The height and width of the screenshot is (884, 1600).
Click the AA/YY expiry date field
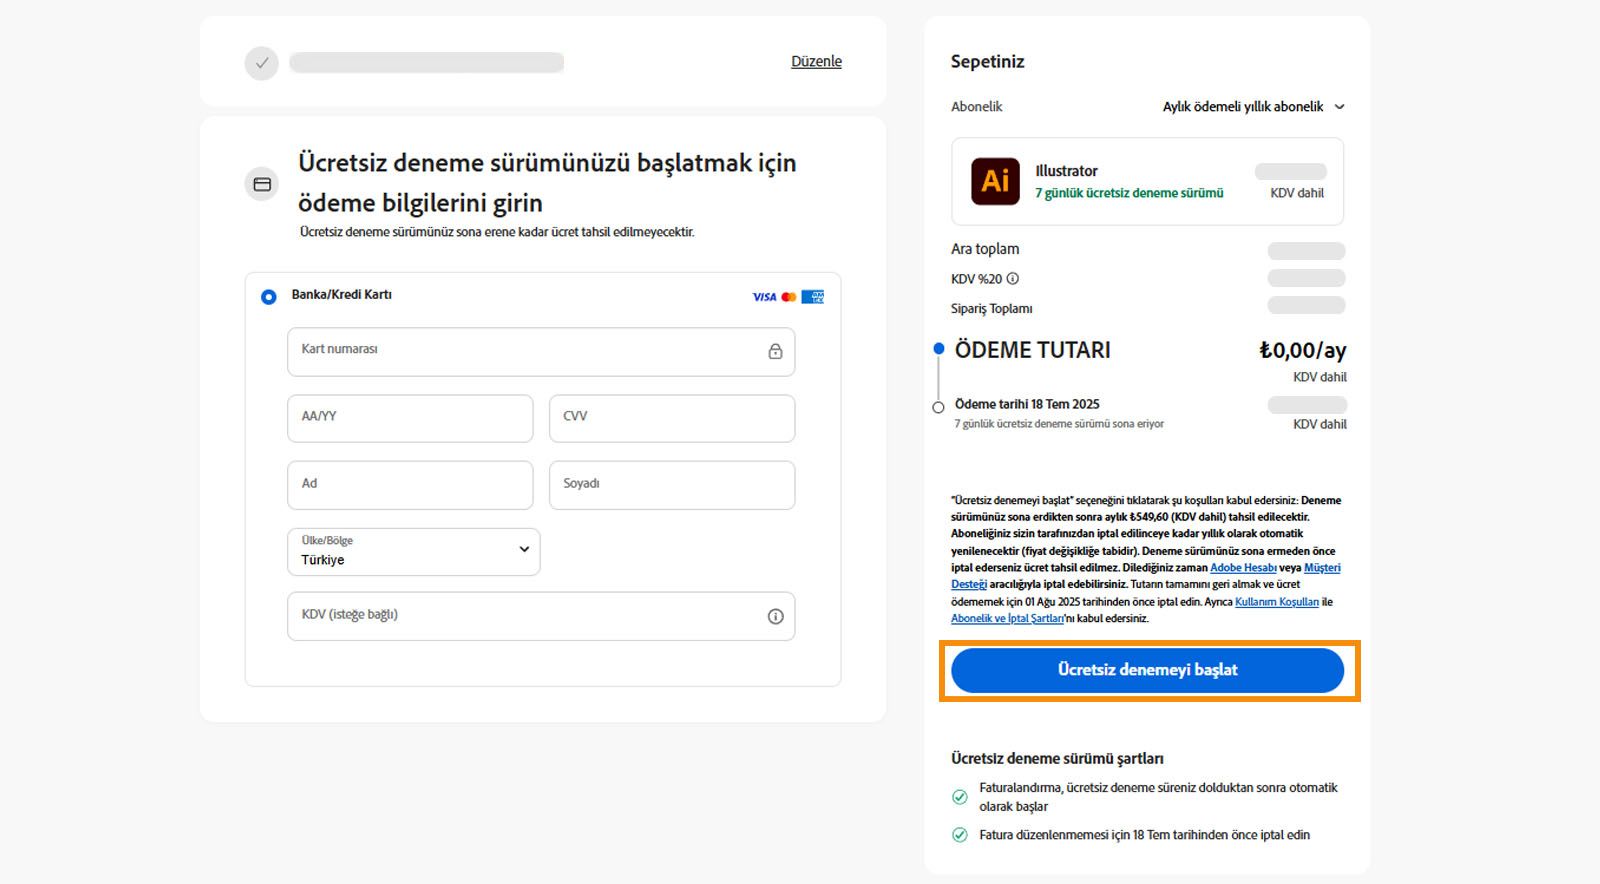coord(410,418)
